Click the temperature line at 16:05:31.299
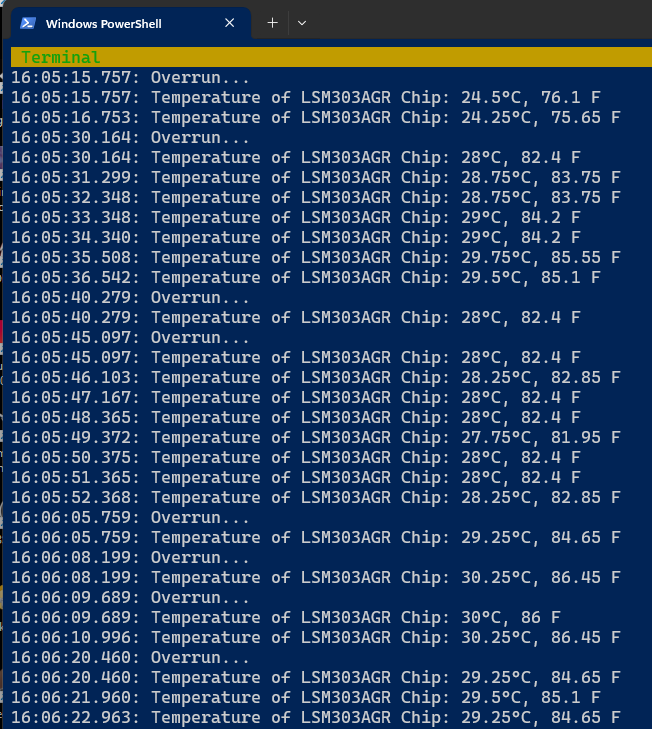 (x=316, y=178)
